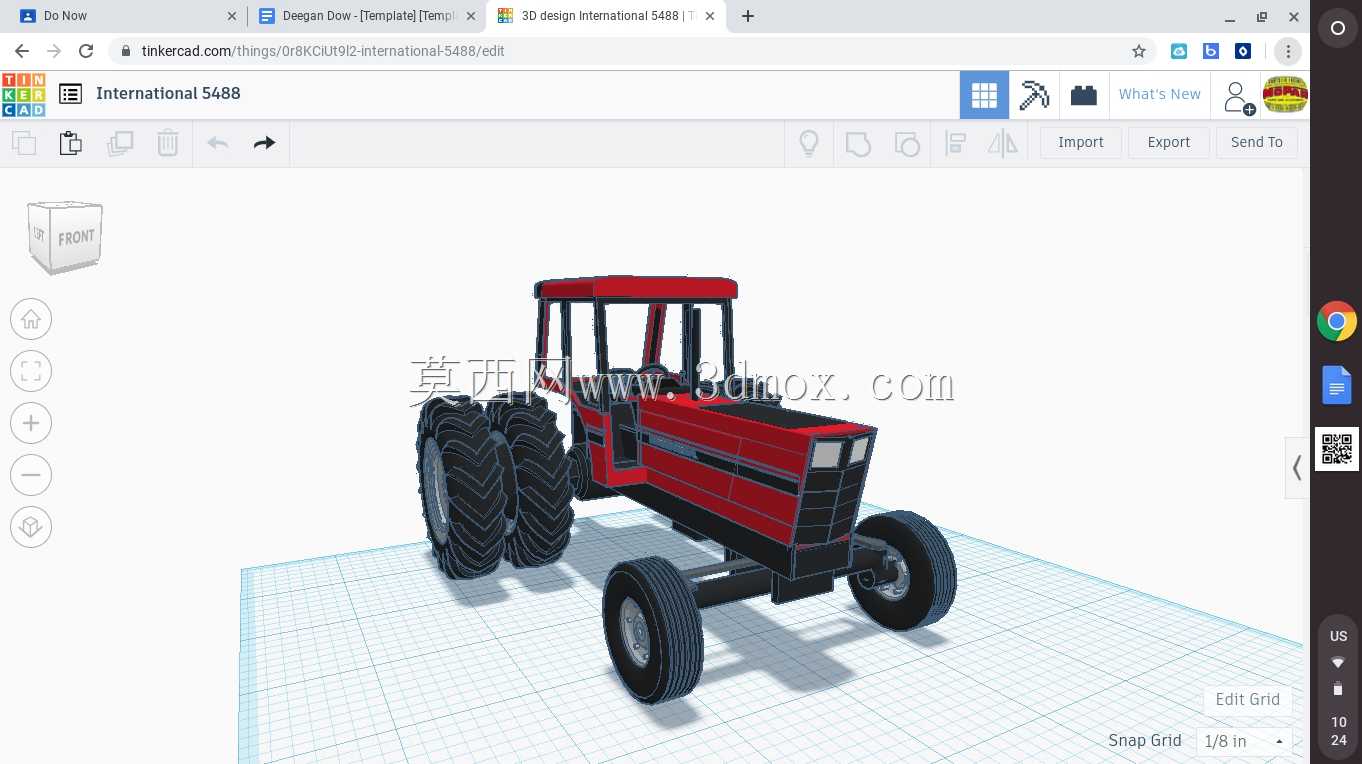Open the Bricks mode
The image size is (1362, 764).
(1084, 95)
